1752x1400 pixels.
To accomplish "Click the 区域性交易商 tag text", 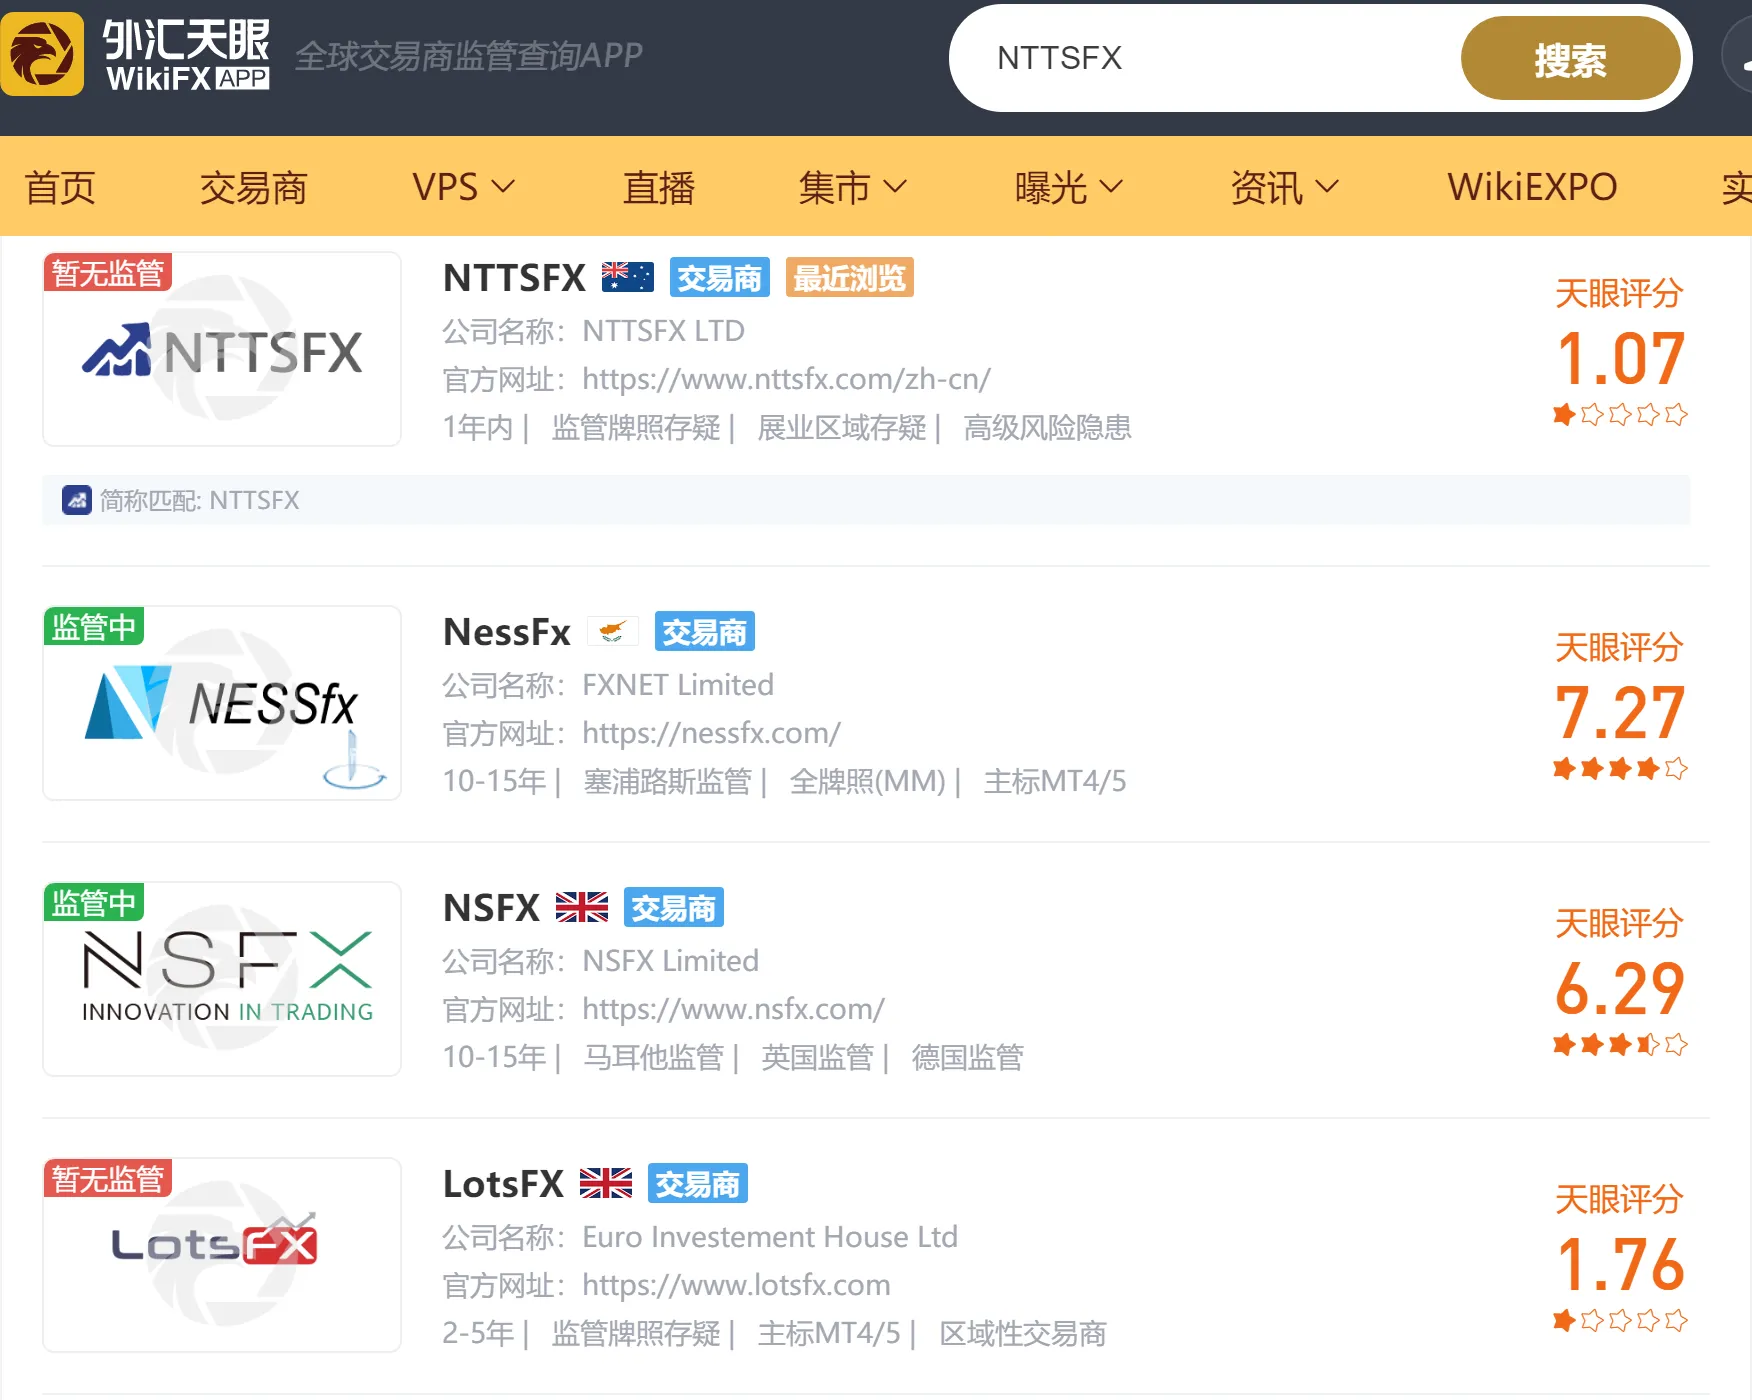I will coord(1022,1334).
